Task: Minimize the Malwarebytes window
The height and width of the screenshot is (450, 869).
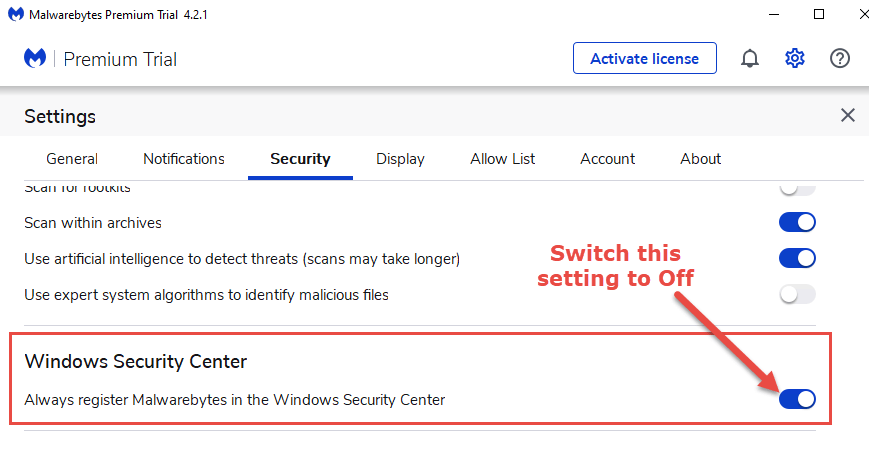Action: [774, 15]
